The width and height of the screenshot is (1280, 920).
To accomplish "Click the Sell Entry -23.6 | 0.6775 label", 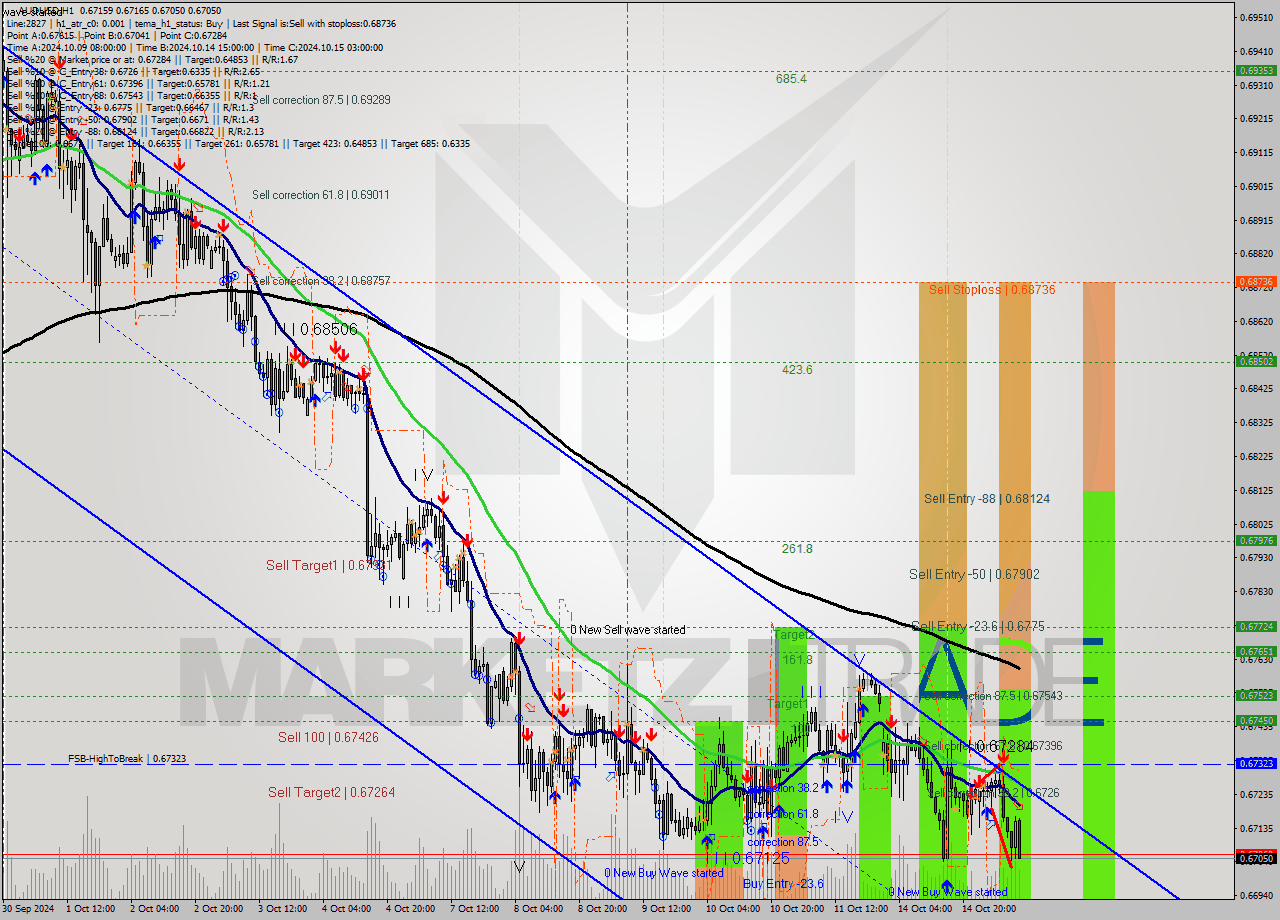I will coord(978,626).
